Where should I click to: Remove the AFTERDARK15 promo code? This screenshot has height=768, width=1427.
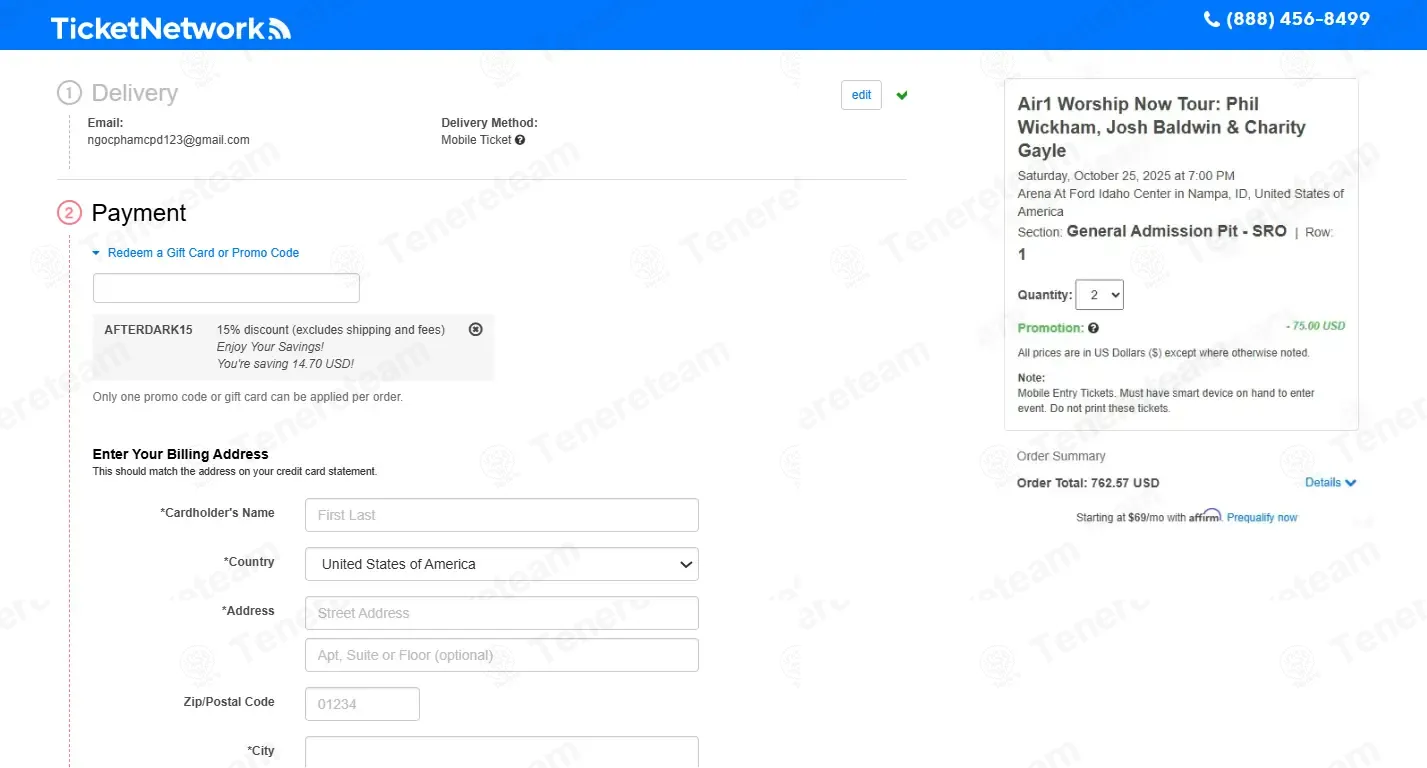click(475, 329)
